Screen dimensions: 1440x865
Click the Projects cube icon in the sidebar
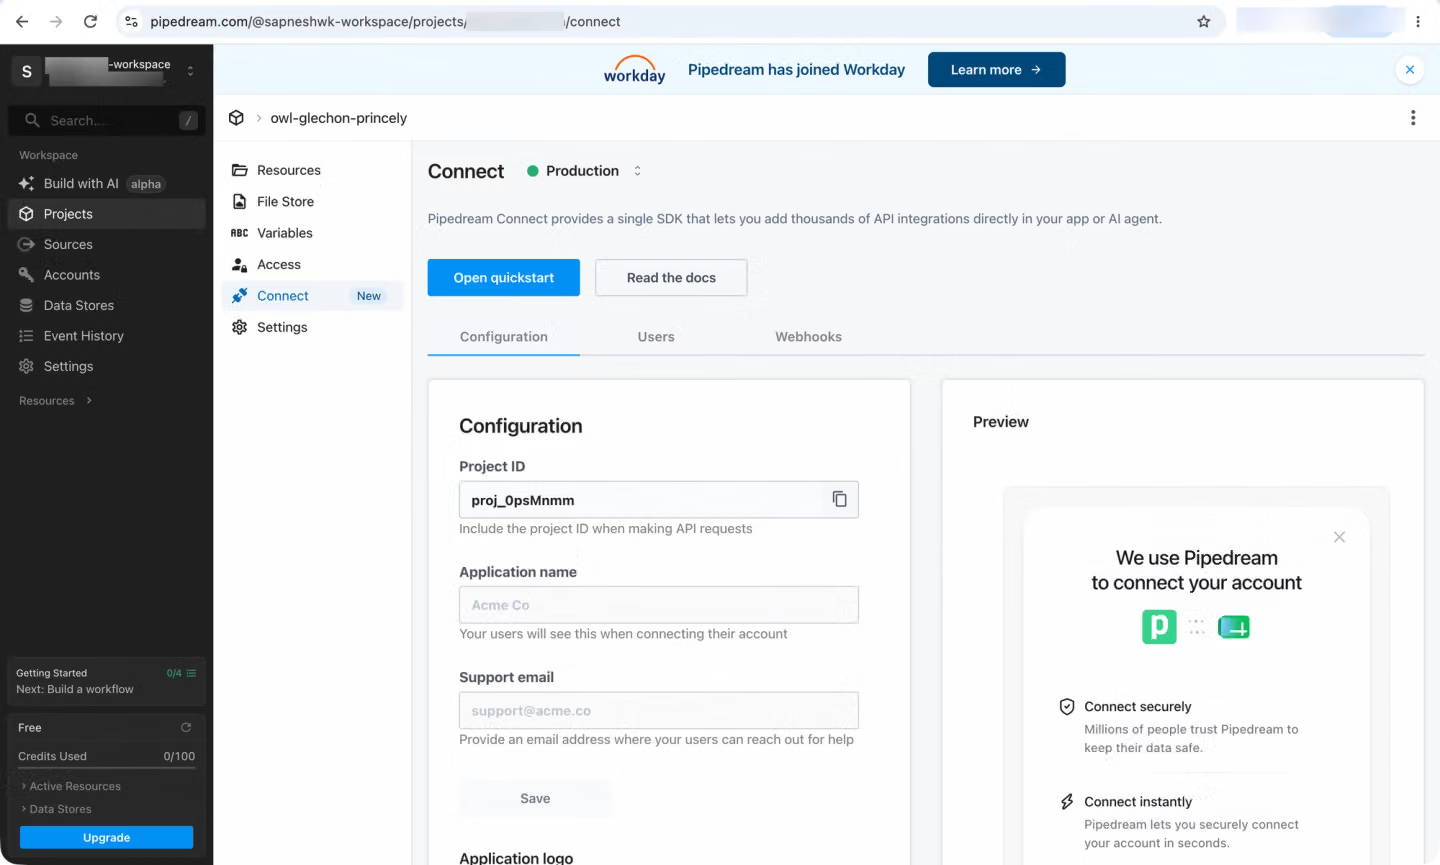click(26, 214)
